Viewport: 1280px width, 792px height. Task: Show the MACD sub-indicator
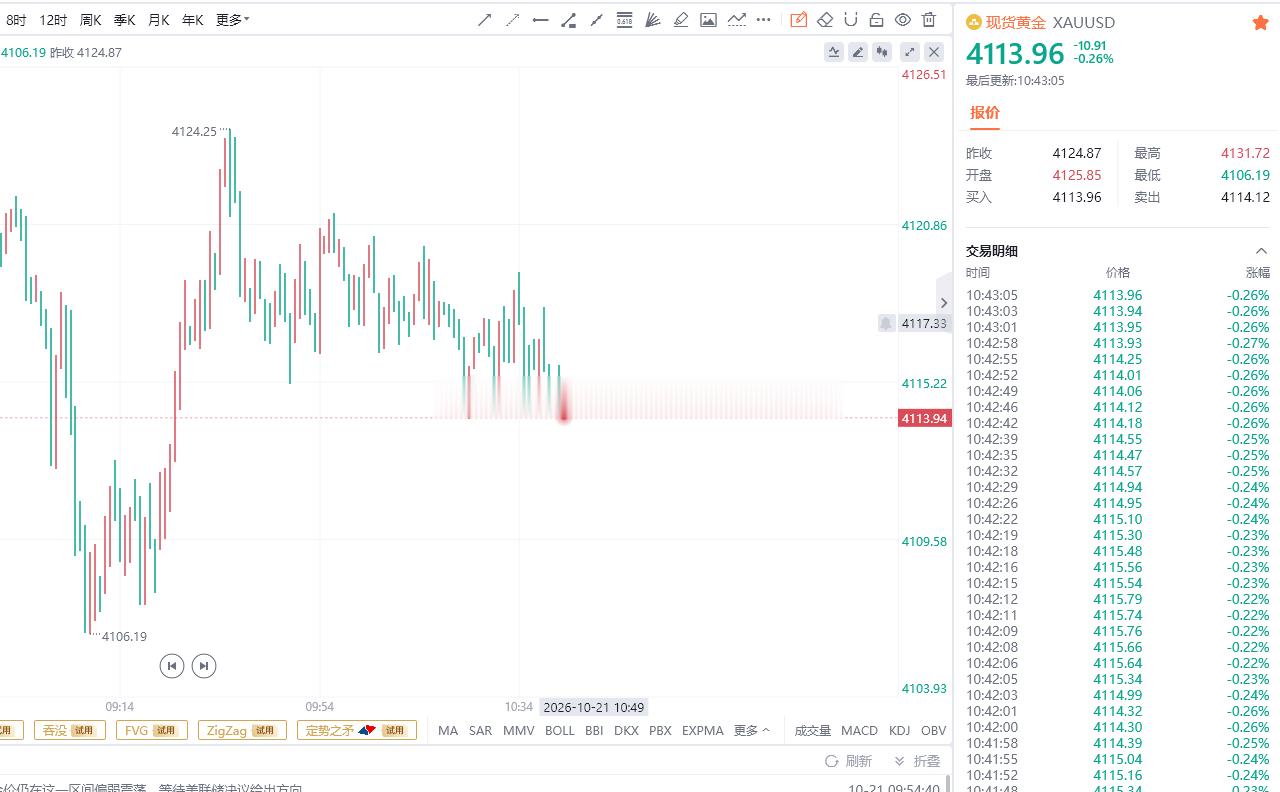860,731
